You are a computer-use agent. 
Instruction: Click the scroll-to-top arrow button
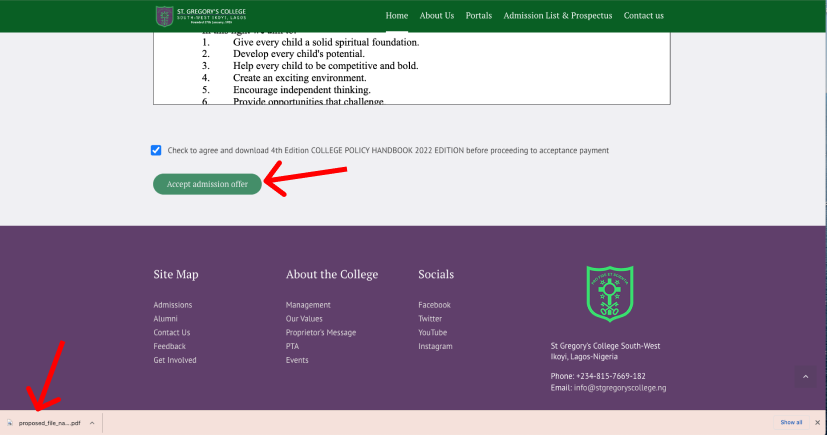[x=805, y=376]
